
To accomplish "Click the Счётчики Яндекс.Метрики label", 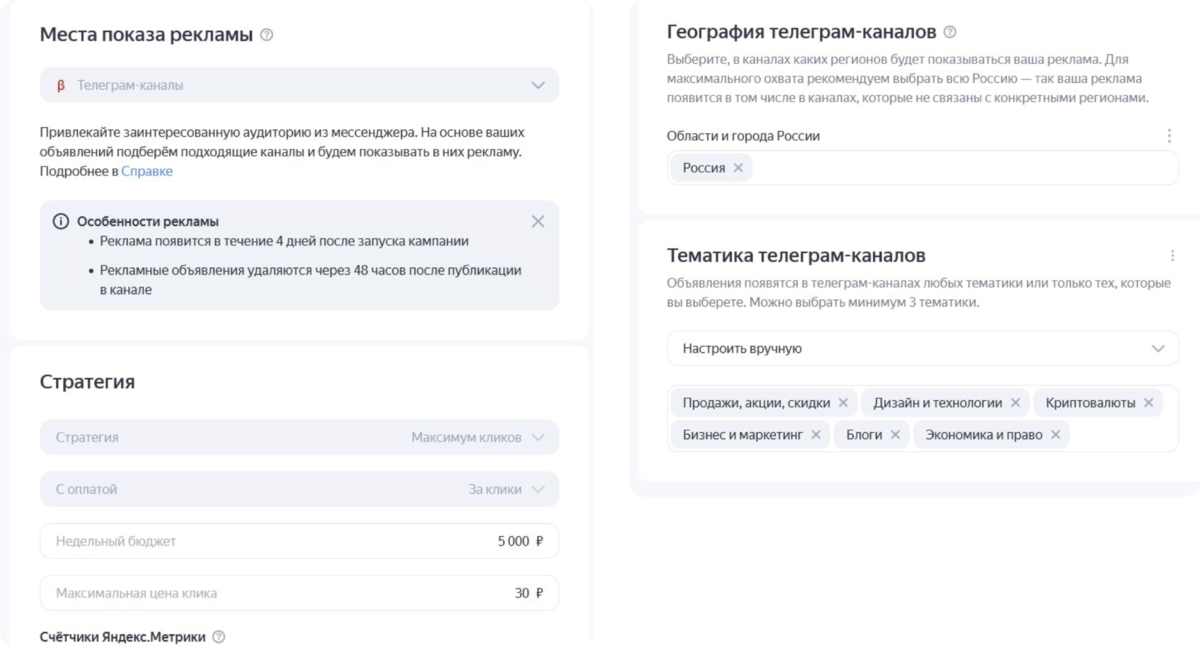I will [x=123, y=637].
